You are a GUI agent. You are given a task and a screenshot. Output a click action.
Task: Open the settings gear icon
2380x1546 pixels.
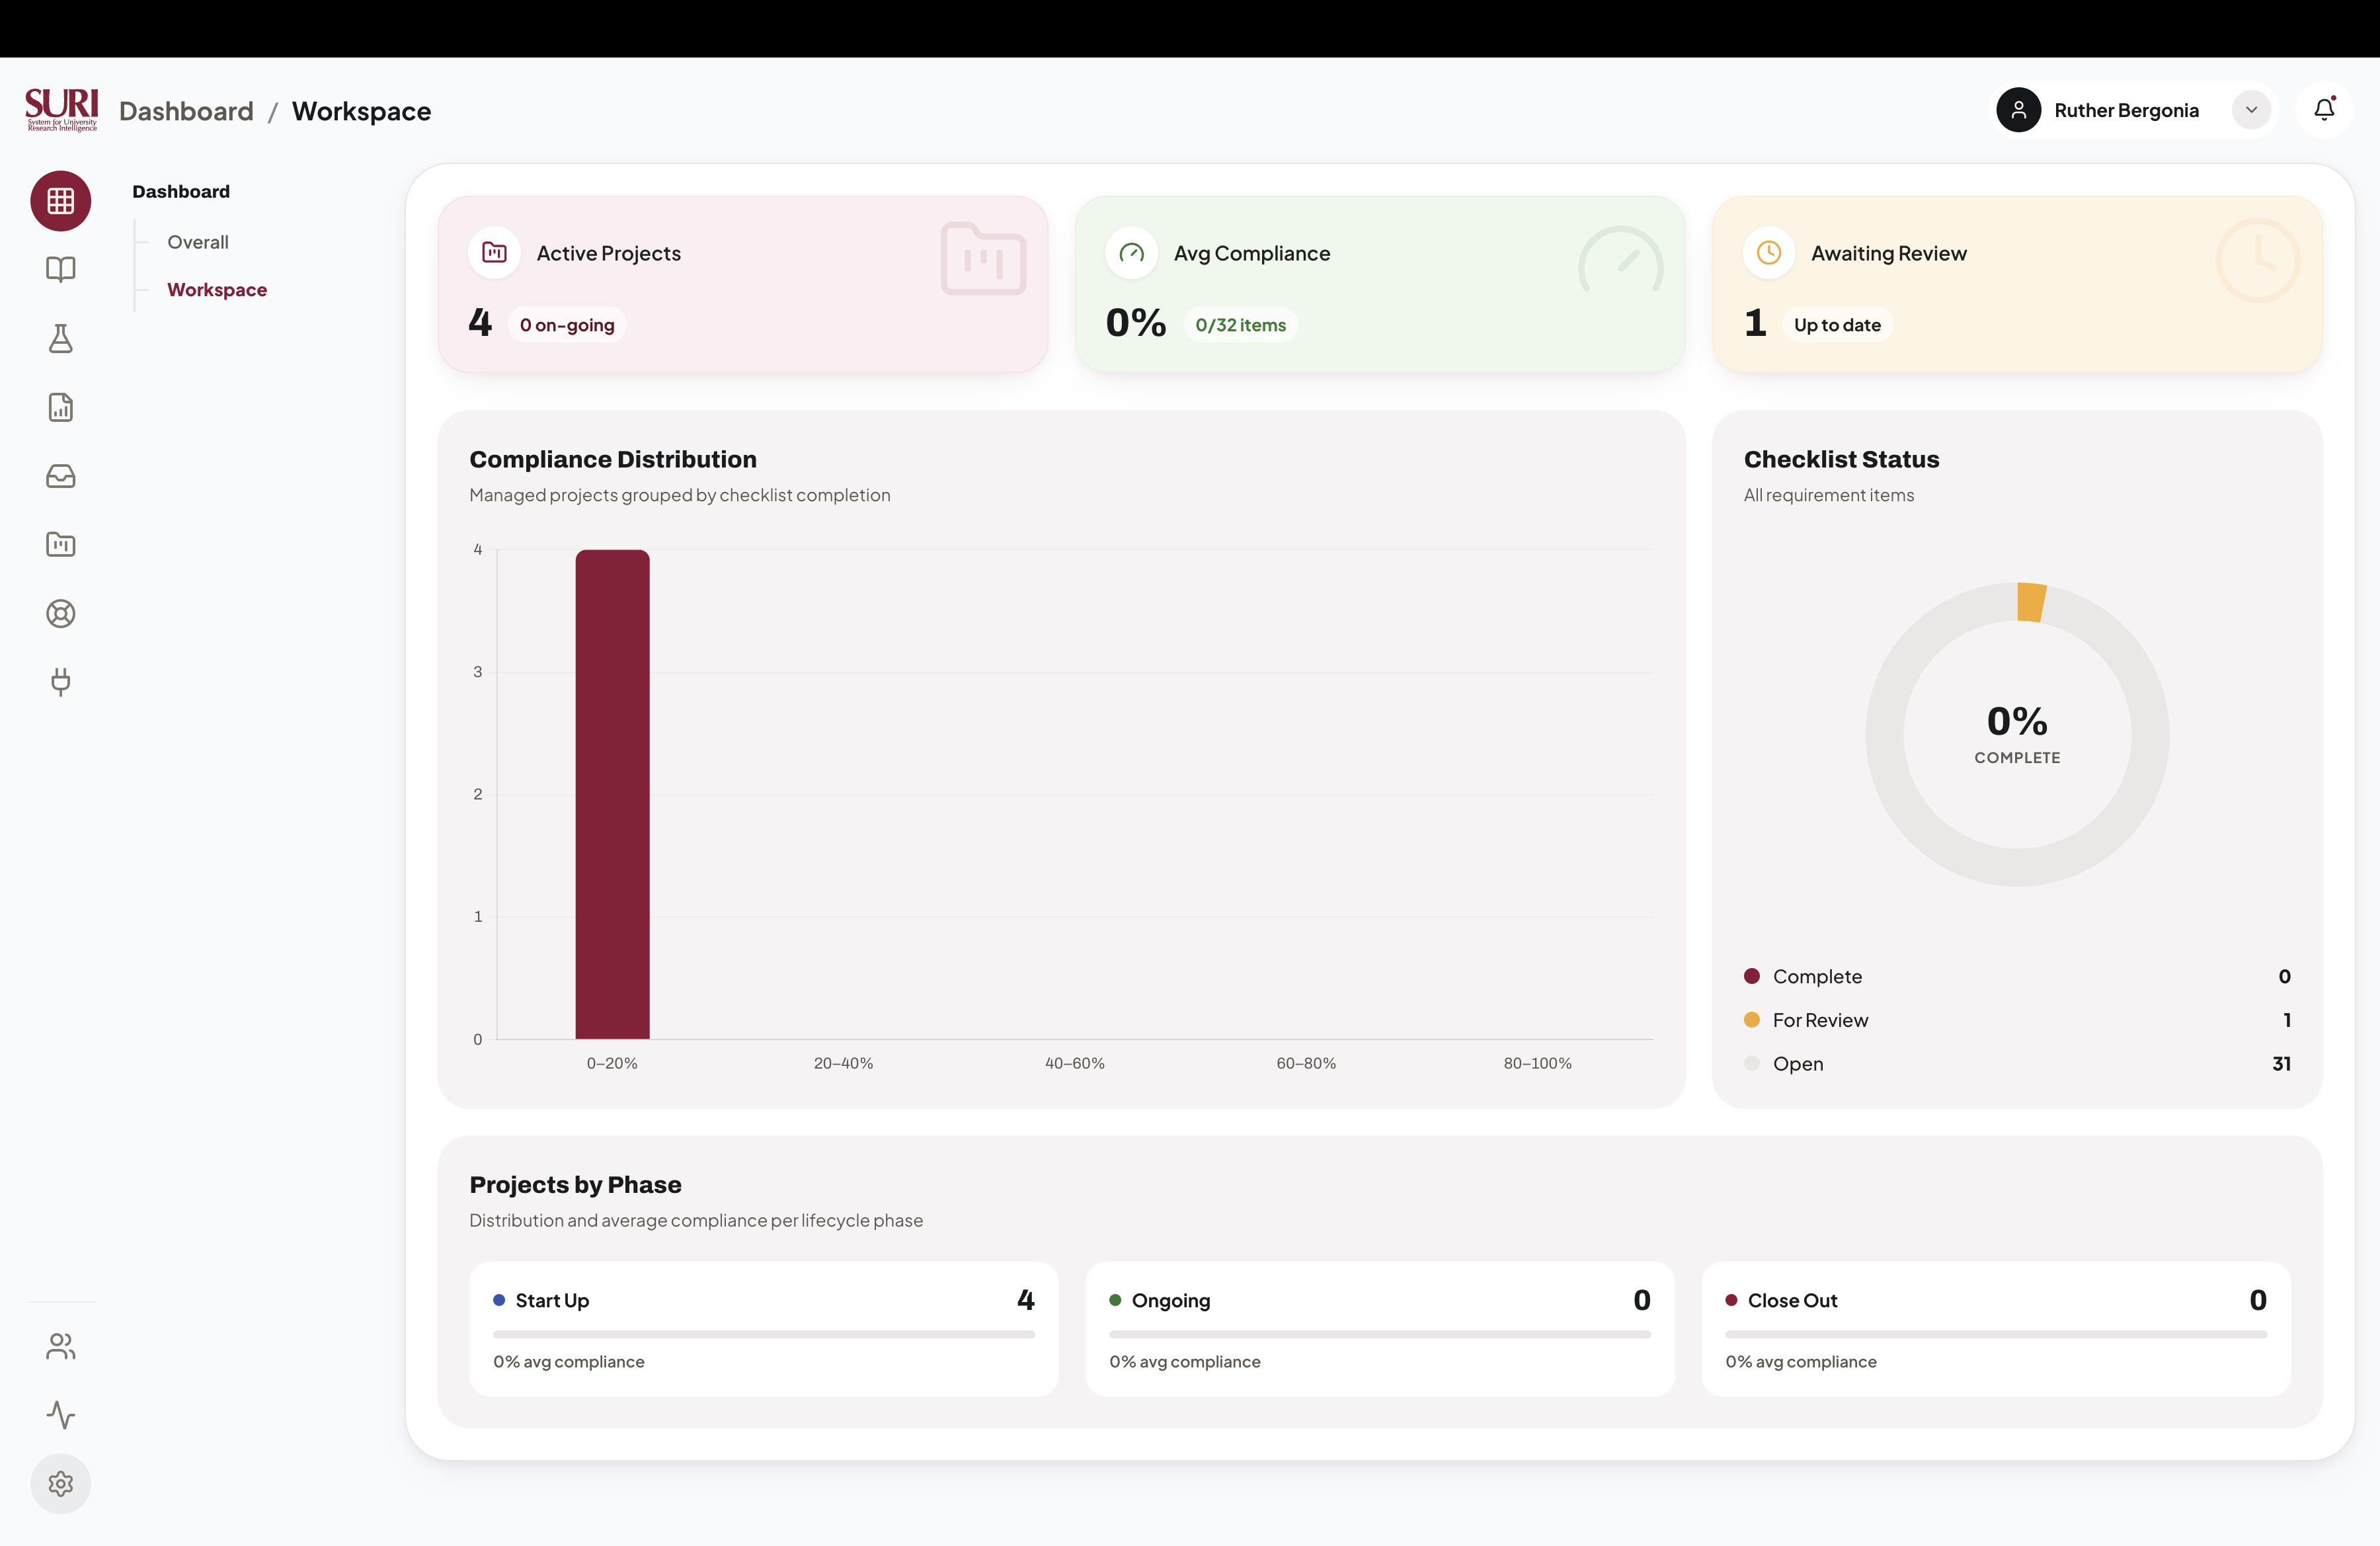[x=61, y=1484]
